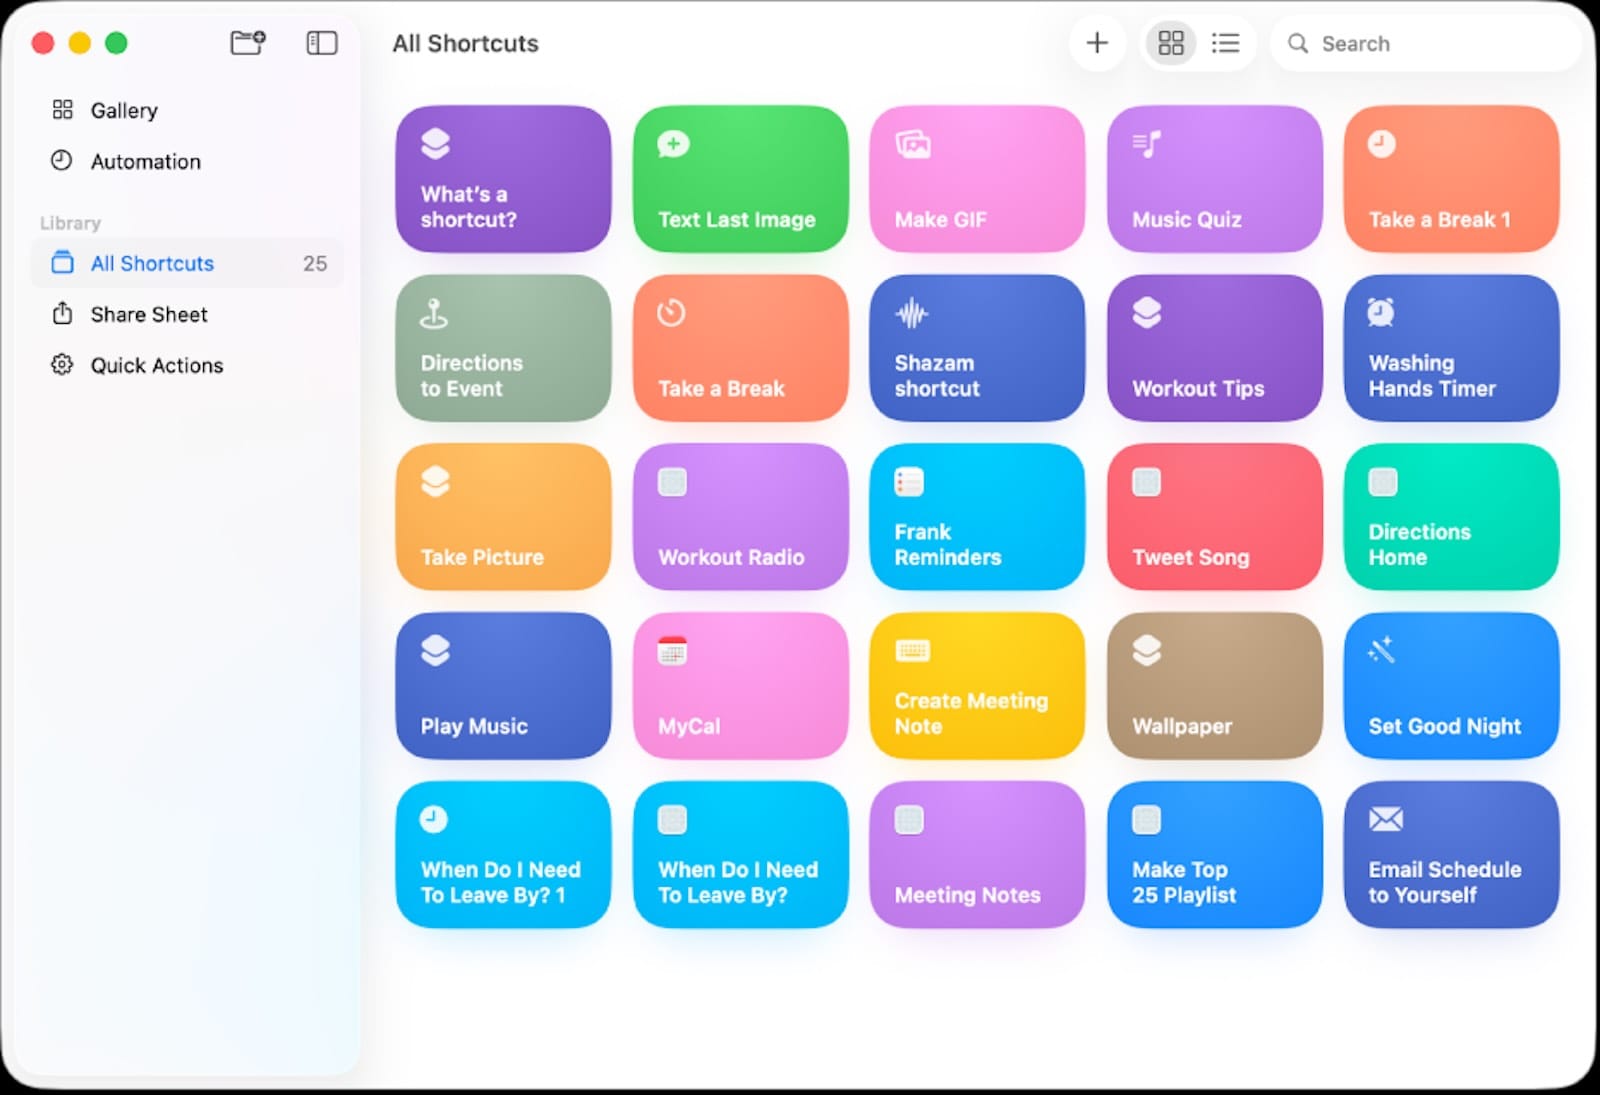Open Quick Actions in the sidebar

pyautogui.click(x=156, y=365)
